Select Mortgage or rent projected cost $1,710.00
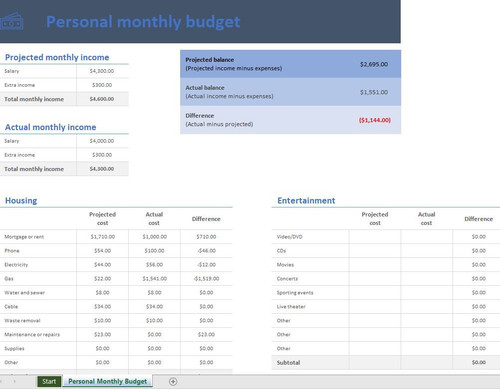Screen dimensions: 500x389 point(103,237)
